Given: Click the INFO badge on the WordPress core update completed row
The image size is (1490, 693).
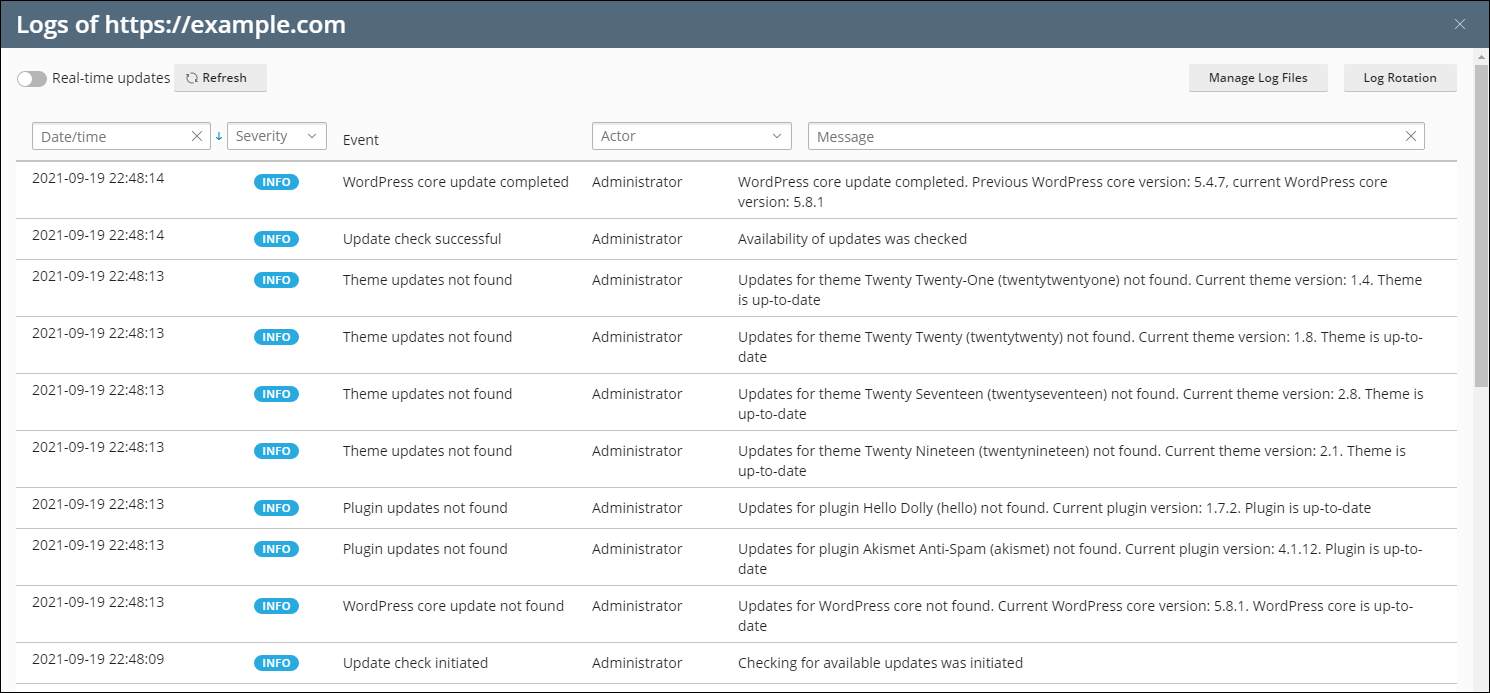Looking at the screenshot, I should coord(276,182).
